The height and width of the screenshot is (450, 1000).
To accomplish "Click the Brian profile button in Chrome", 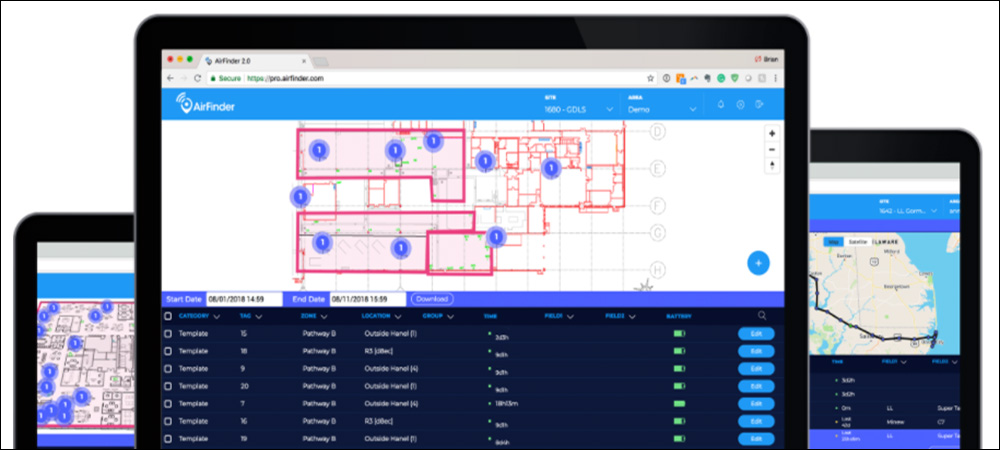I will (x=766, y=59).
